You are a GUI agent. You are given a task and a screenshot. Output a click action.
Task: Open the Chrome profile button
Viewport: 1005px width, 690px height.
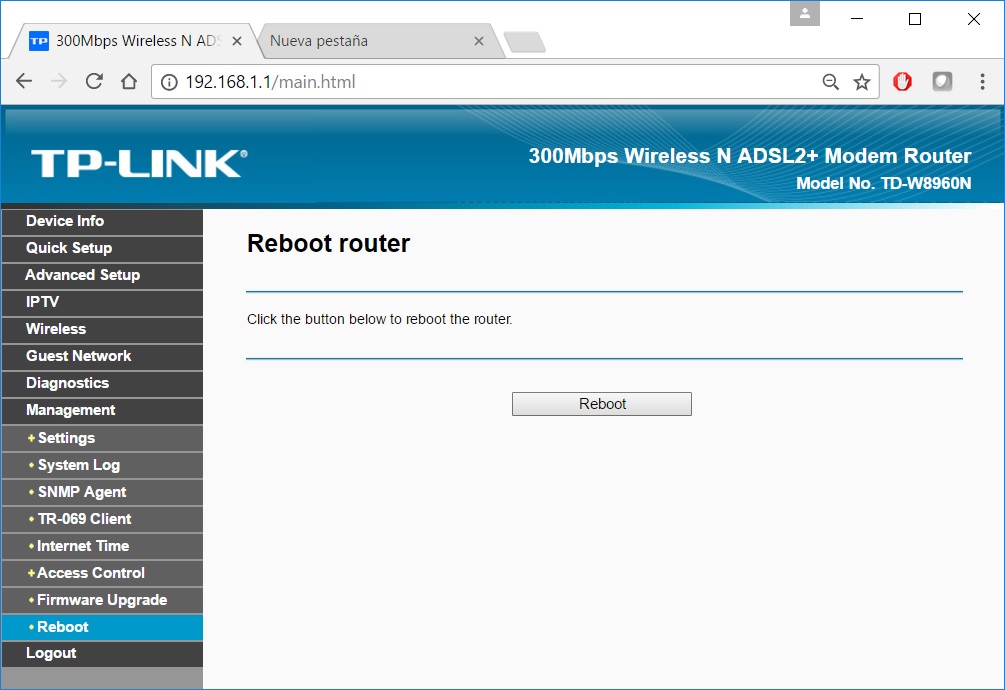click(805, 13)
